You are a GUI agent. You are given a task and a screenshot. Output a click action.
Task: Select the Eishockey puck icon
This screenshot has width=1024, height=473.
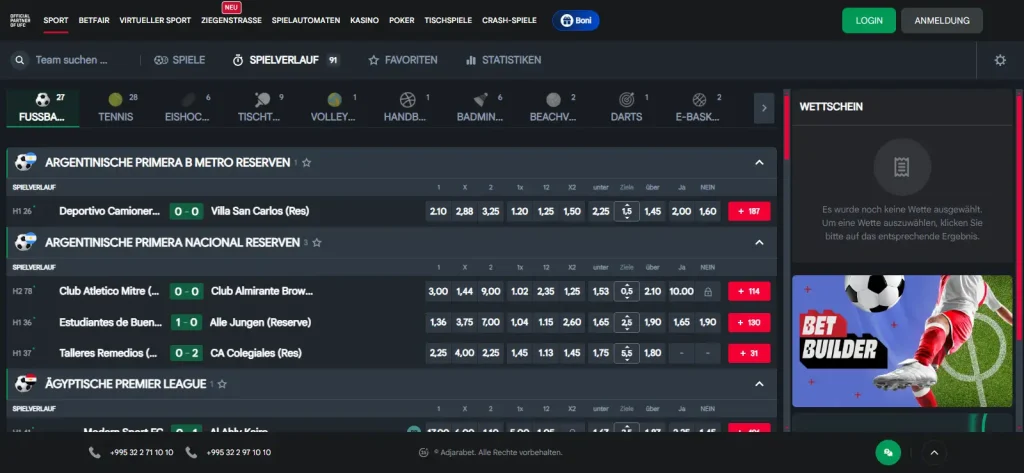[188, 100]
